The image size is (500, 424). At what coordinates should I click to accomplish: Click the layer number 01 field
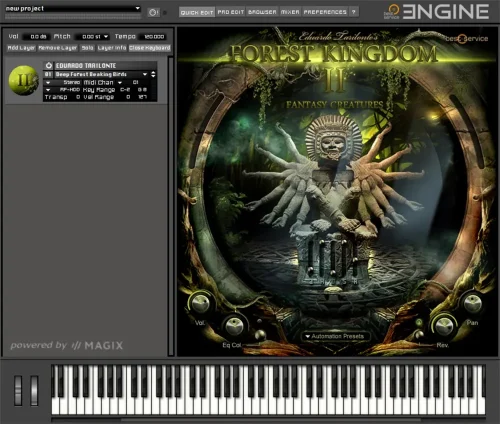tap(48, 74)
